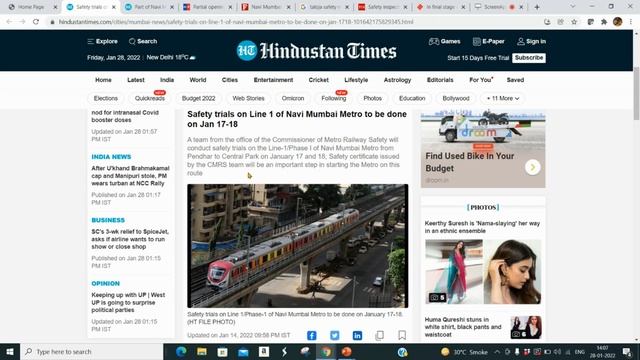Screen dimensions: 640x360
Task: Open the Huma Qureshi photo story
Action: tap(463, 327)
